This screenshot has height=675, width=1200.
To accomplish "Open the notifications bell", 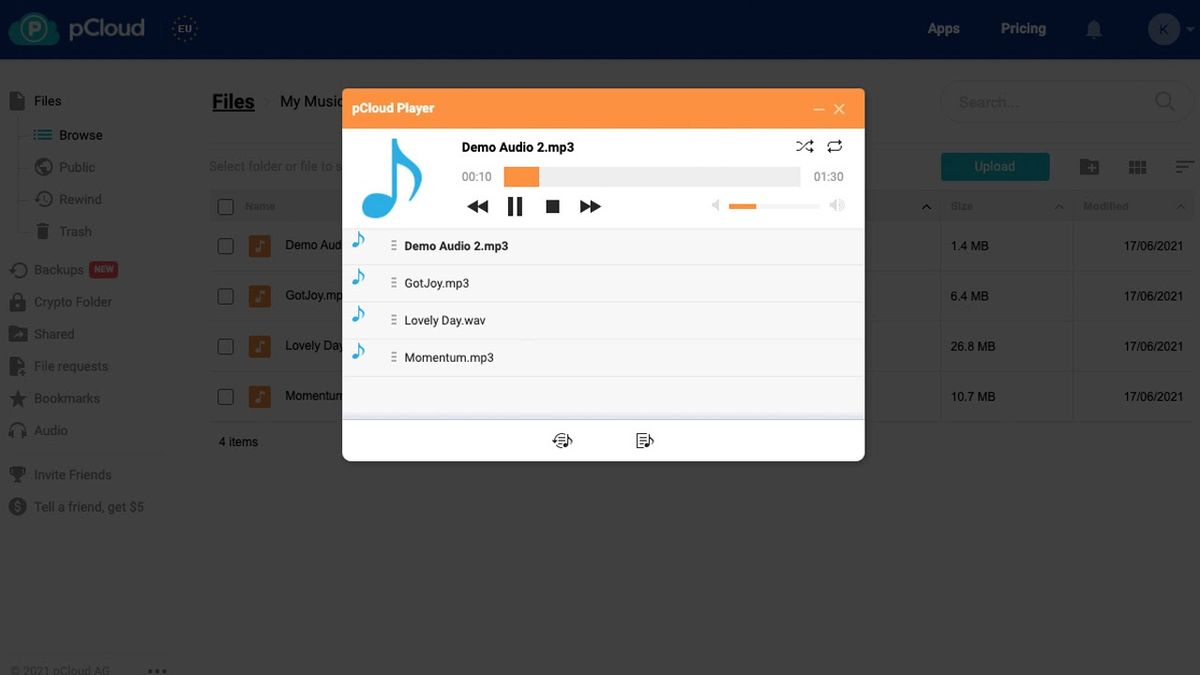I will (x=1093, y=29).
